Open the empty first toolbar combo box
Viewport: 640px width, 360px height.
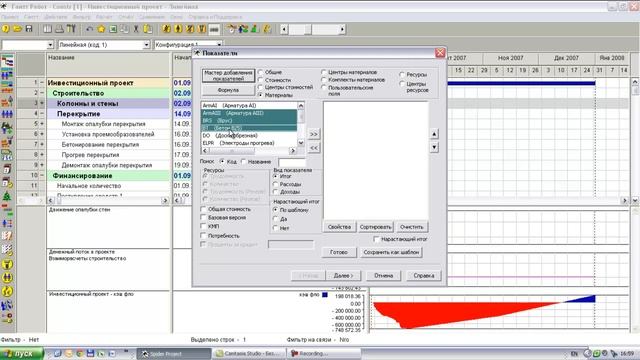pyautogui.click(x=50, y=45)
